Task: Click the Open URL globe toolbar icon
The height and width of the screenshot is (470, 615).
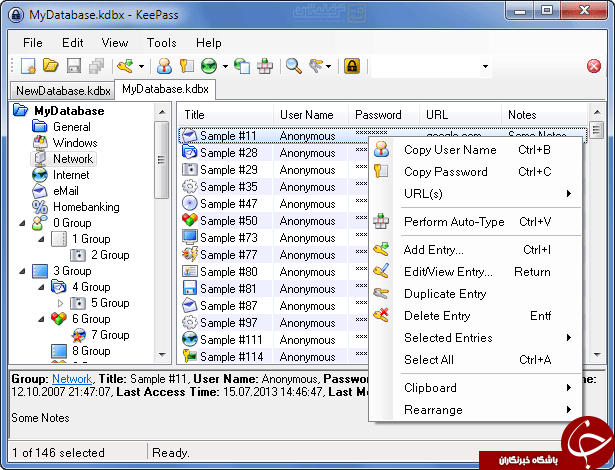Action: (x=209, y=66)
